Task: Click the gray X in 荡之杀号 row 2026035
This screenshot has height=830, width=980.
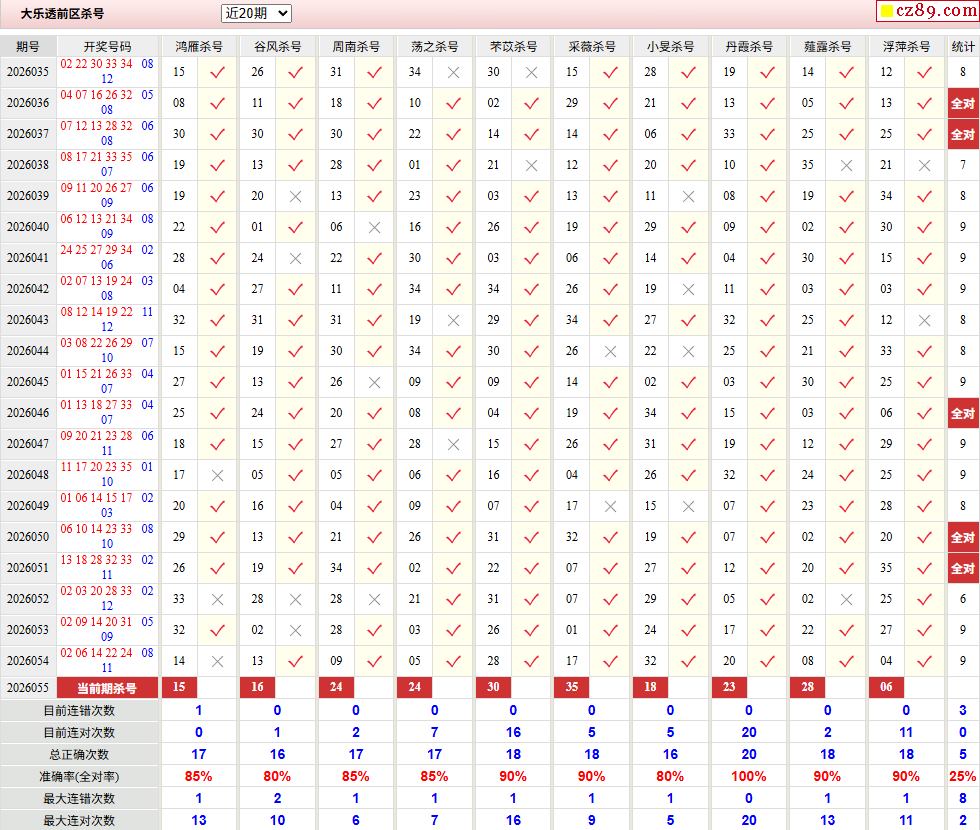Action: pyautogui.click(x=453, y=72)
